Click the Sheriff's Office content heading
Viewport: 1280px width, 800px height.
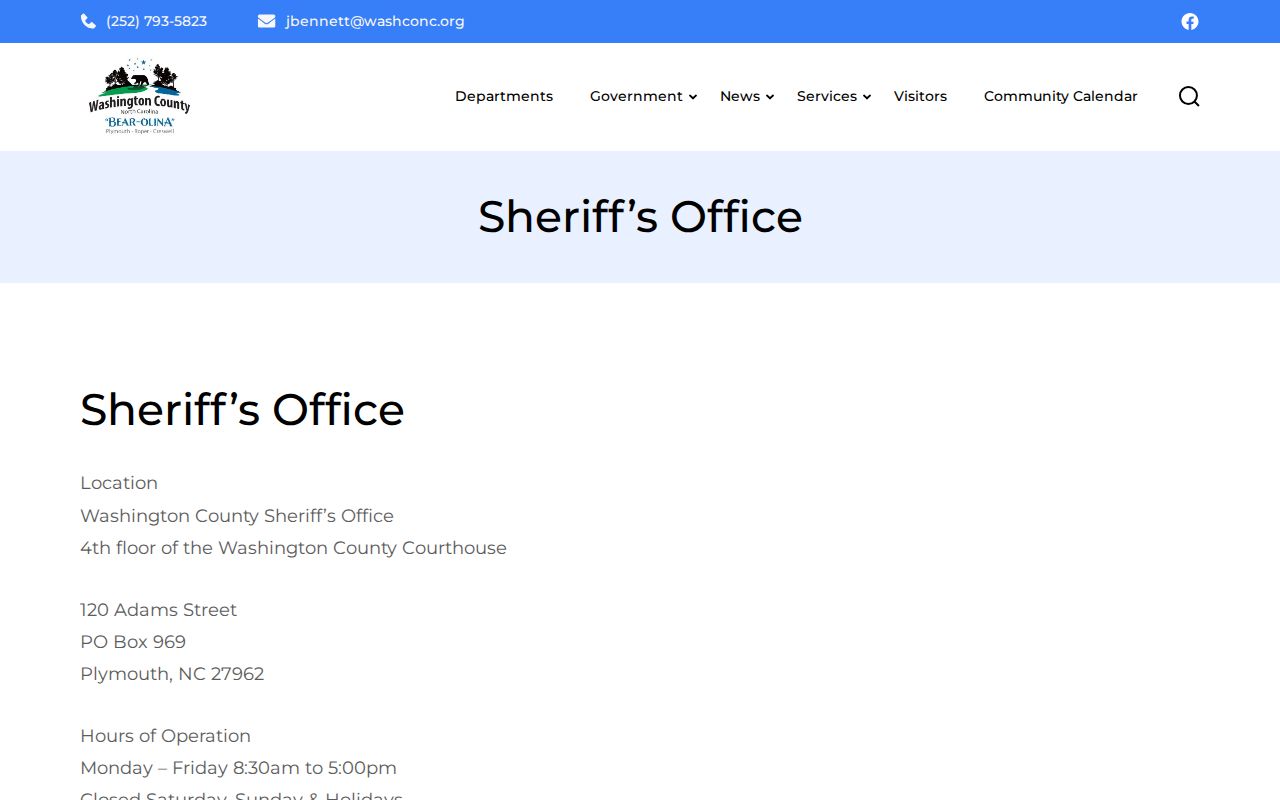click(242, 409)
